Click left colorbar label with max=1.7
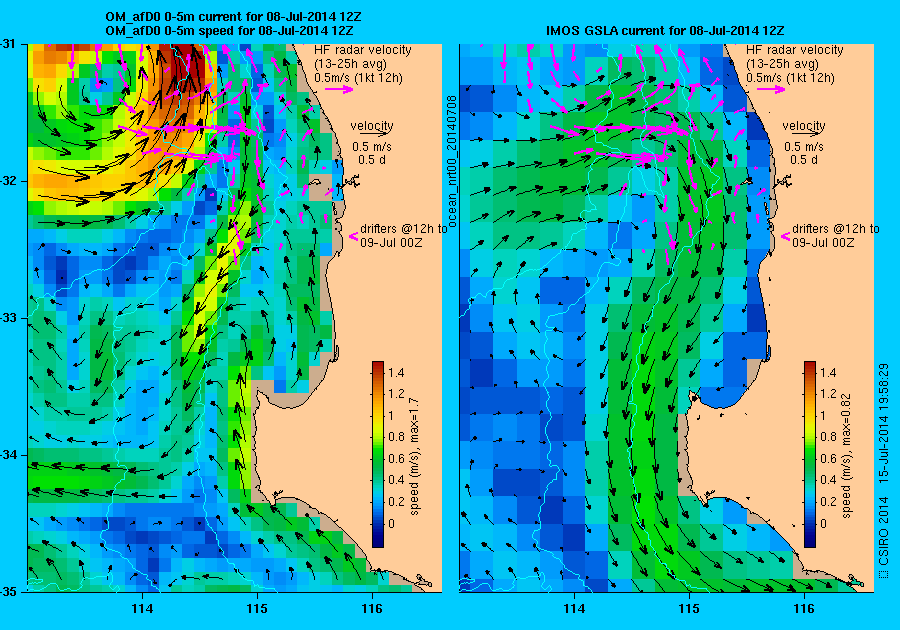The image size is (900, 630). click(x=414, y=456)
